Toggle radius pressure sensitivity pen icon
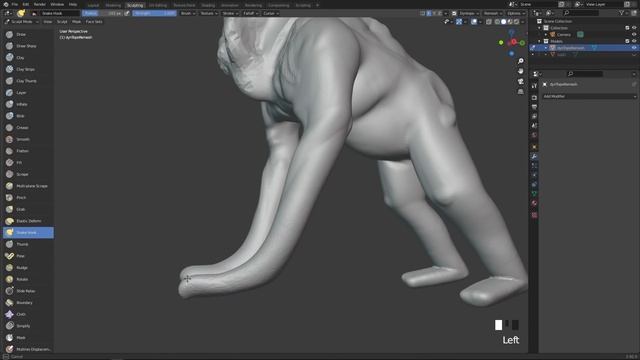The height and width of the screenshot is (360, 640). point(127,13)
